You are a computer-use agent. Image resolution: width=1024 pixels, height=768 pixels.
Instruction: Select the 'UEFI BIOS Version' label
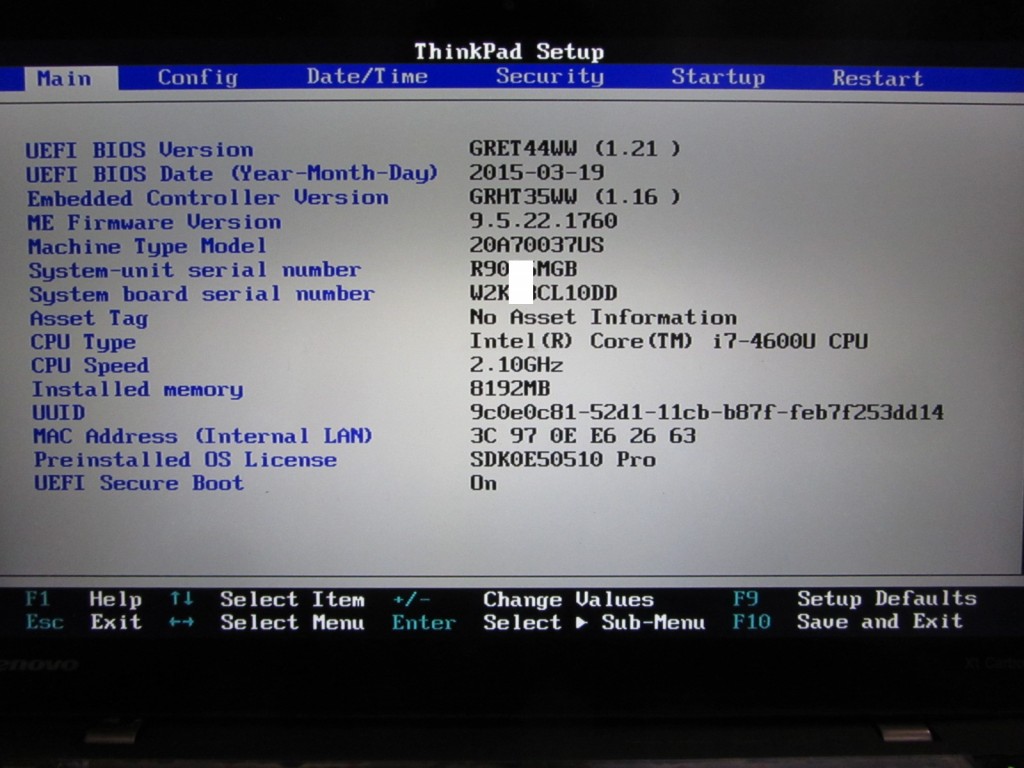[139, 150]
